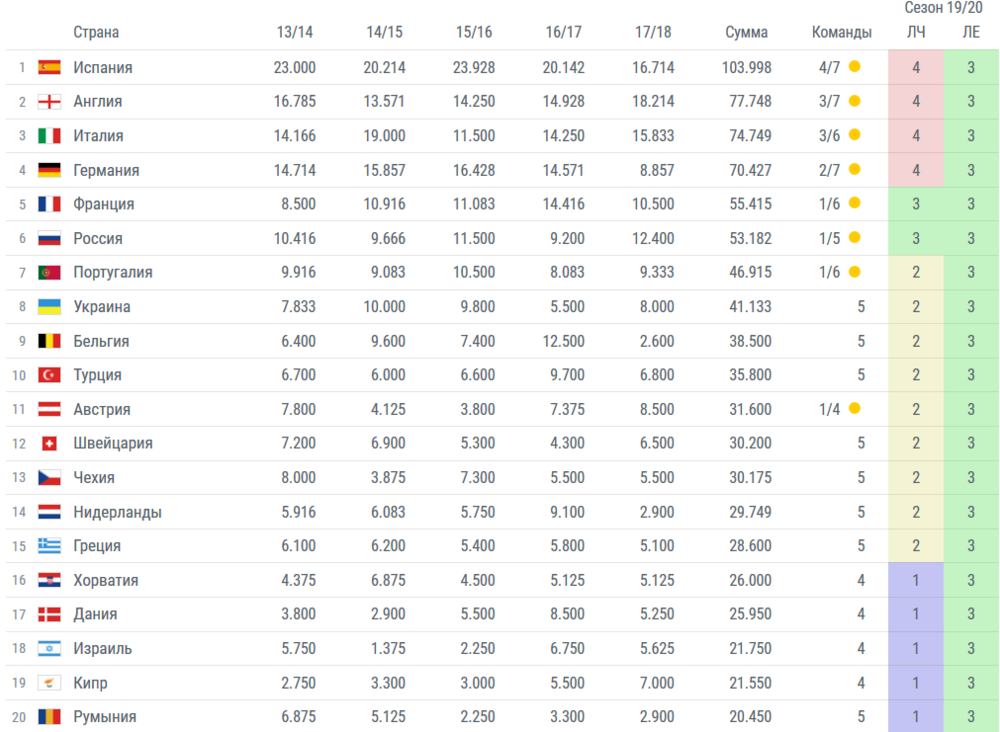Click the Romania flag icon

tap(49, 717)
